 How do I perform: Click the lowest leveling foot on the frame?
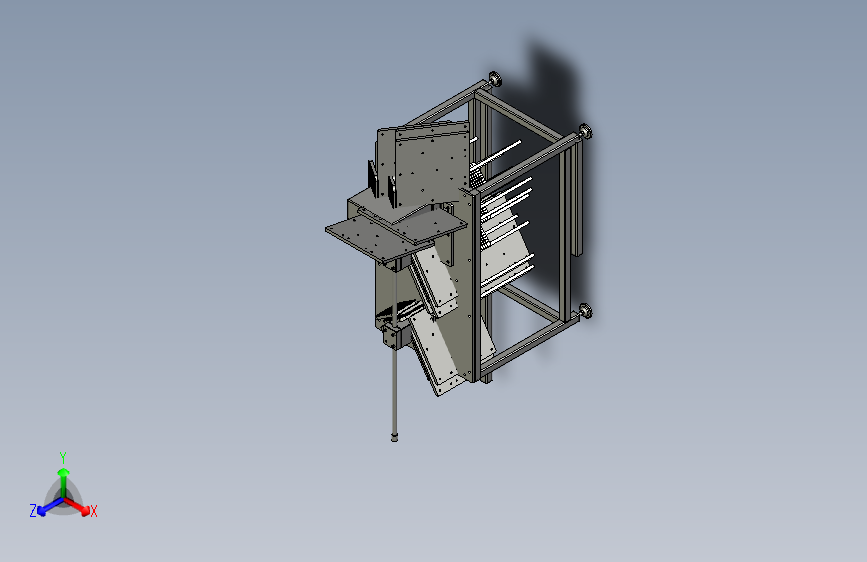tap(586, 311)
